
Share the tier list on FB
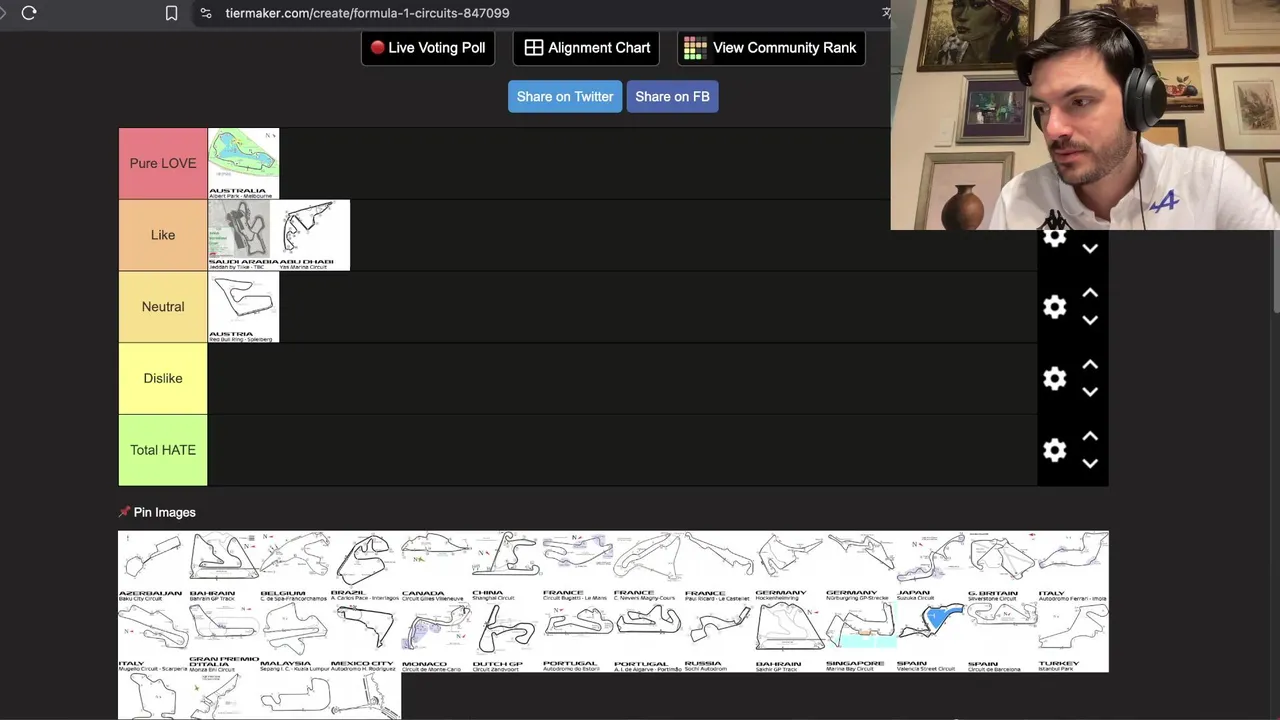672,97
